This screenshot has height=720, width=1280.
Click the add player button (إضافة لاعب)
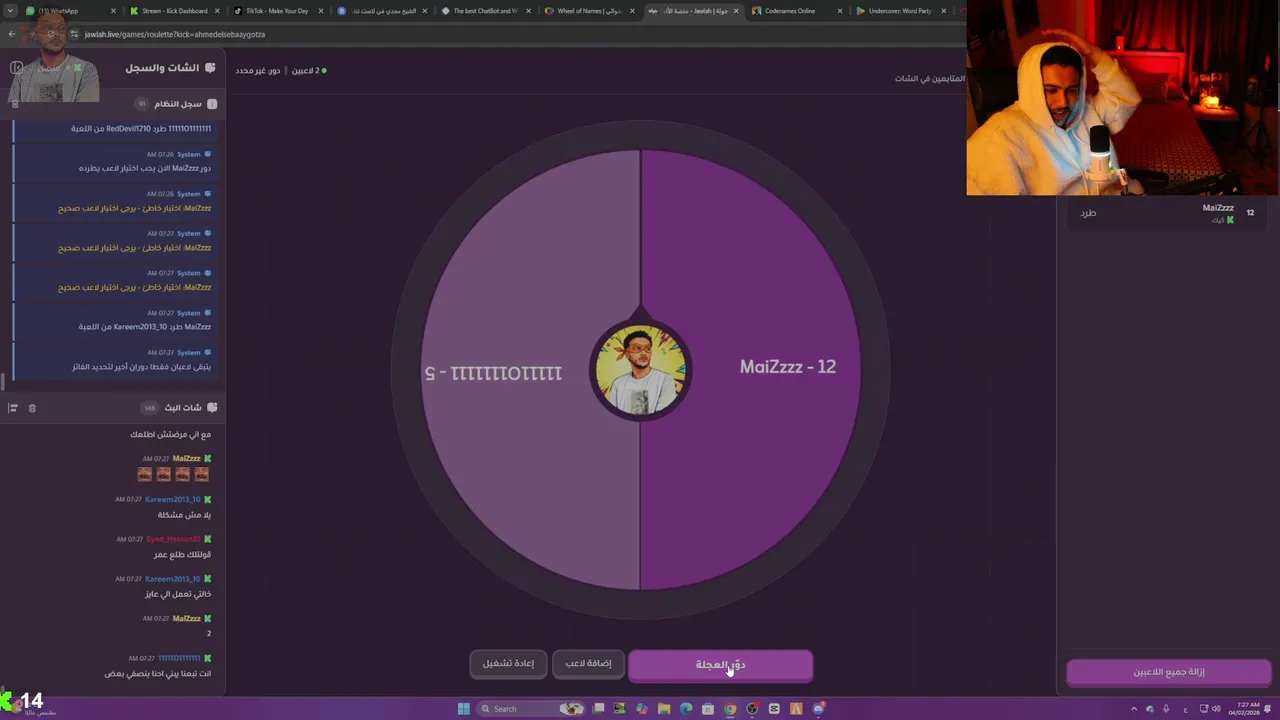point(588,663)
